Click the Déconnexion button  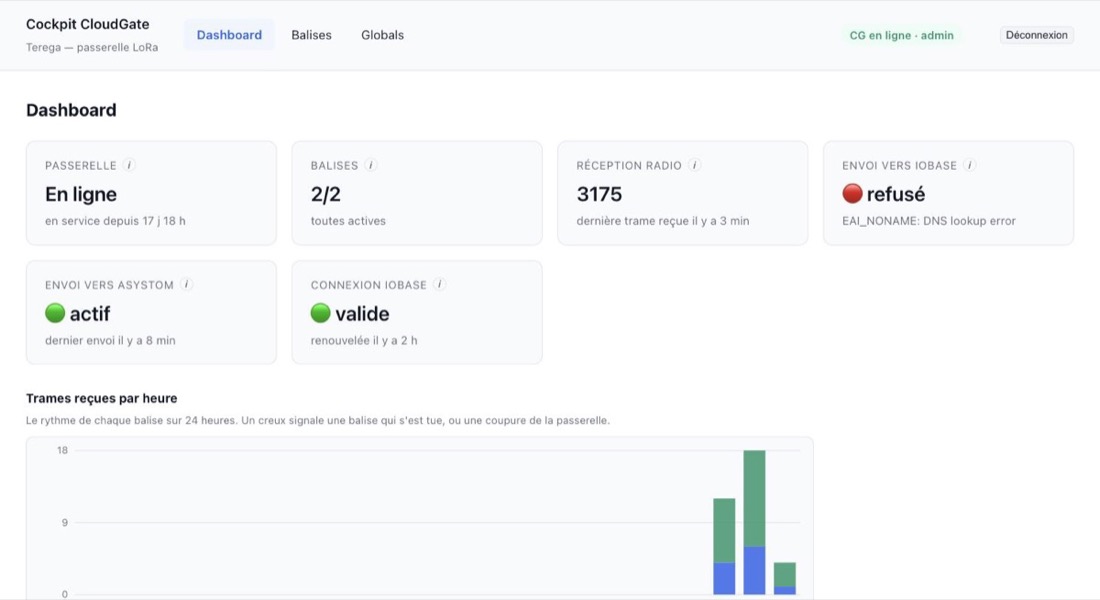tap(1036, 35)
